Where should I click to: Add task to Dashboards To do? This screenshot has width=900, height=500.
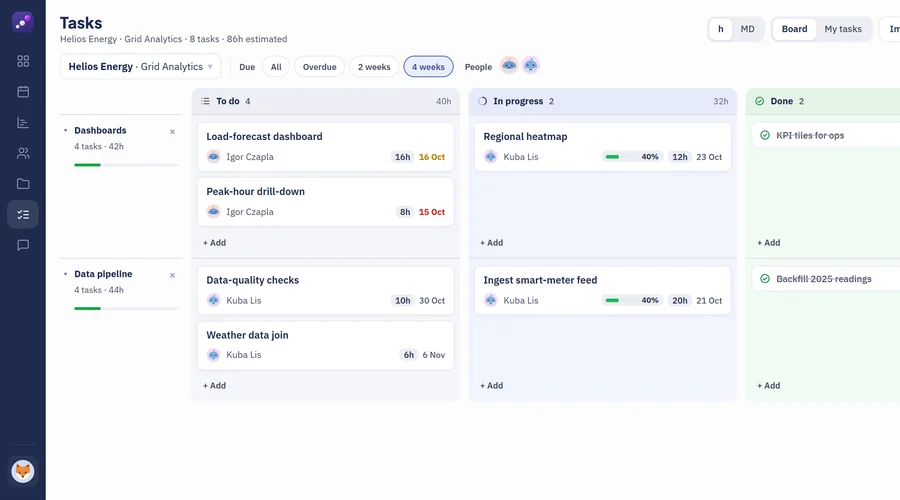215,243
